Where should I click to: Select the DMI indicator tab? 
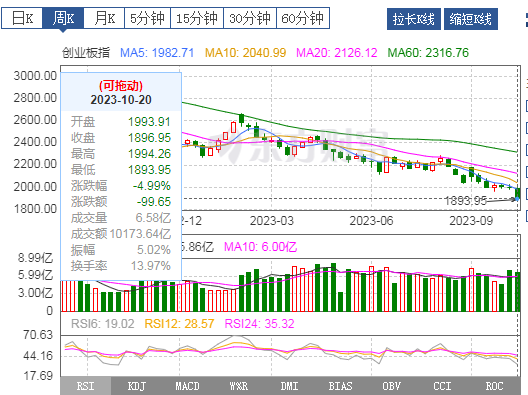click(290, 386)
